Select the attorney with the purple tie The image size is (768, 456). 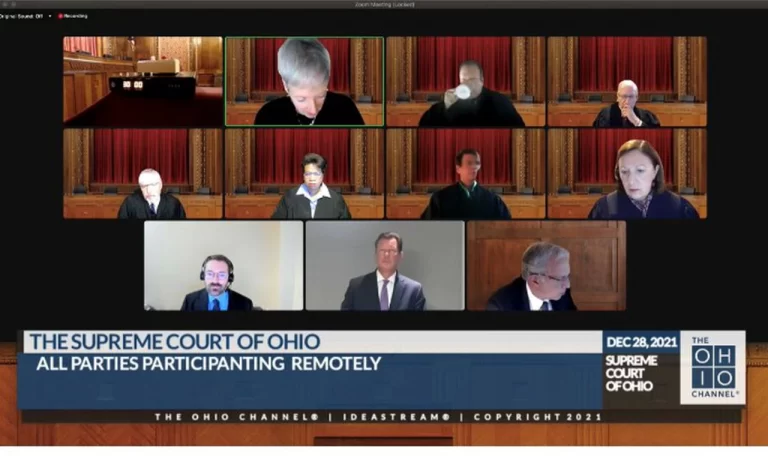point(385,265)
